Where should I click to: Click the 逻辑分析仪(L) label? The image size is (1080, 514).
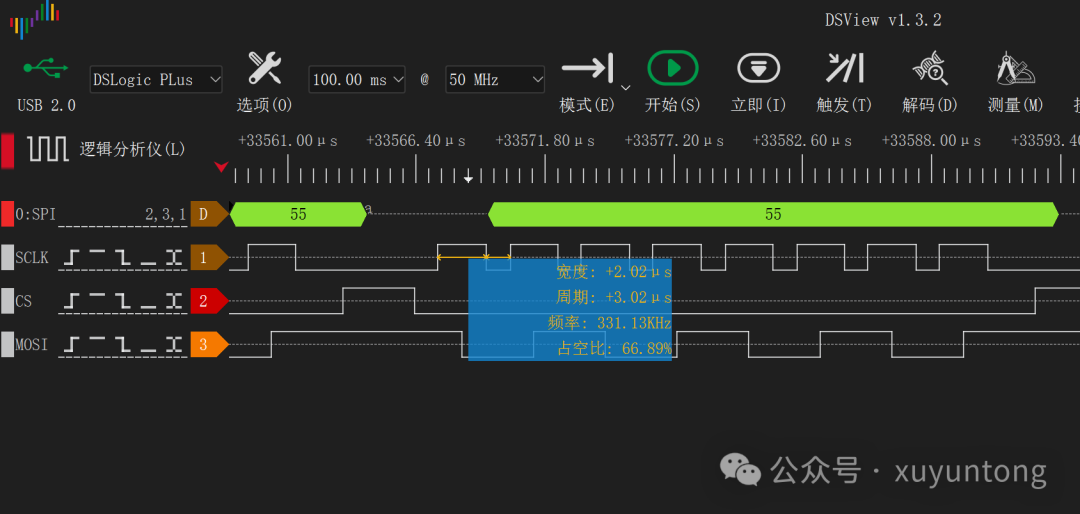coord(132,149)
